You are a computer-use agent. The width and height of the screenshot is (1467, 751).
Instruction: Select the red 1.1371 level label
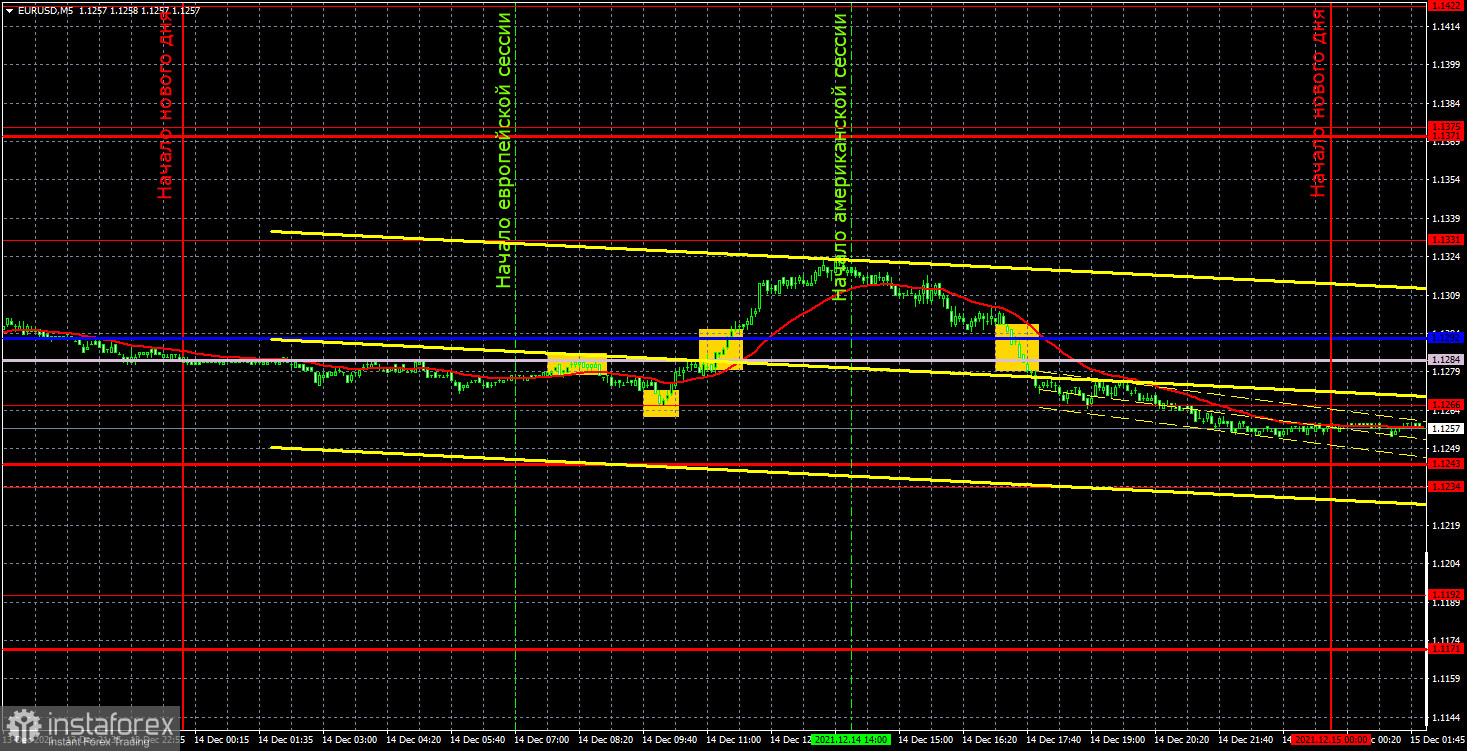pyautogui.click(x=1445, y=136)
